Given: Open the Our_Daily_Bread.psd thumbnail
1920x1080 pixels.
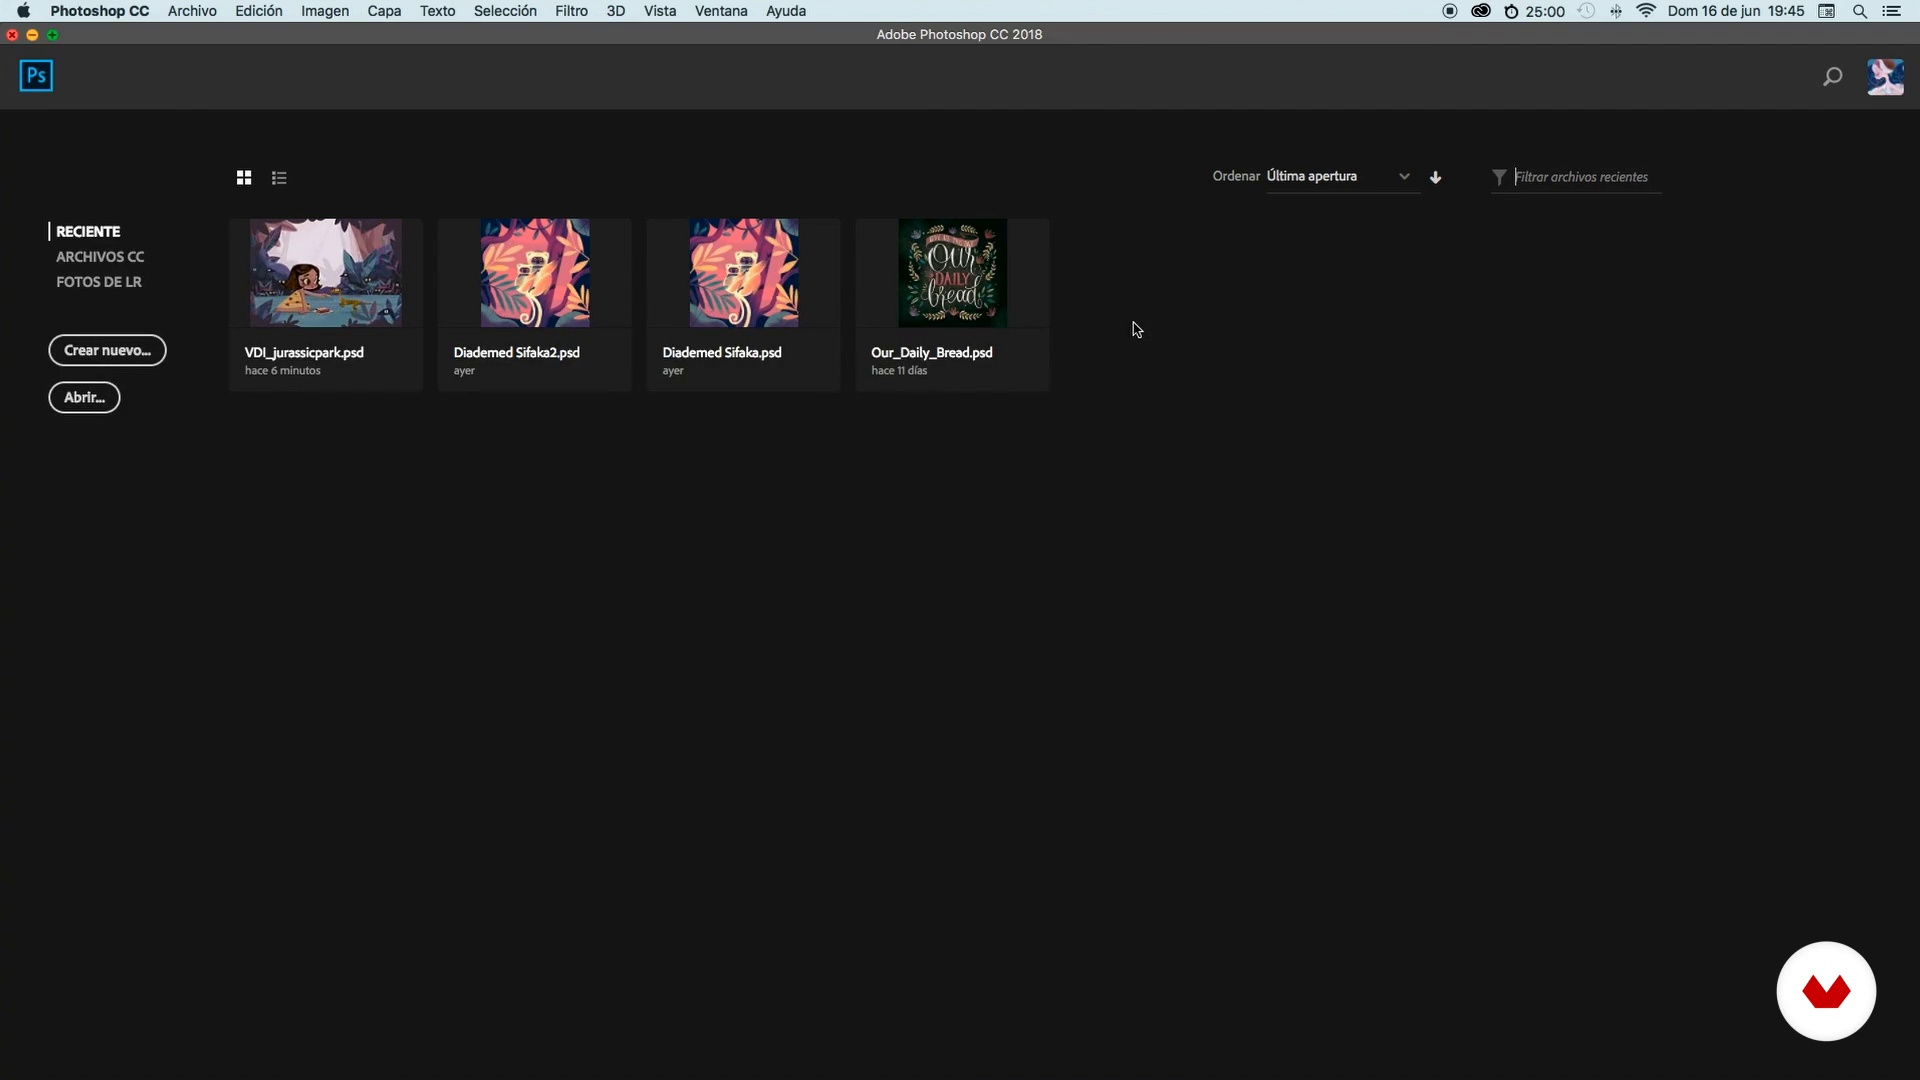Looking at the screenshot, I should pos(953,273).
